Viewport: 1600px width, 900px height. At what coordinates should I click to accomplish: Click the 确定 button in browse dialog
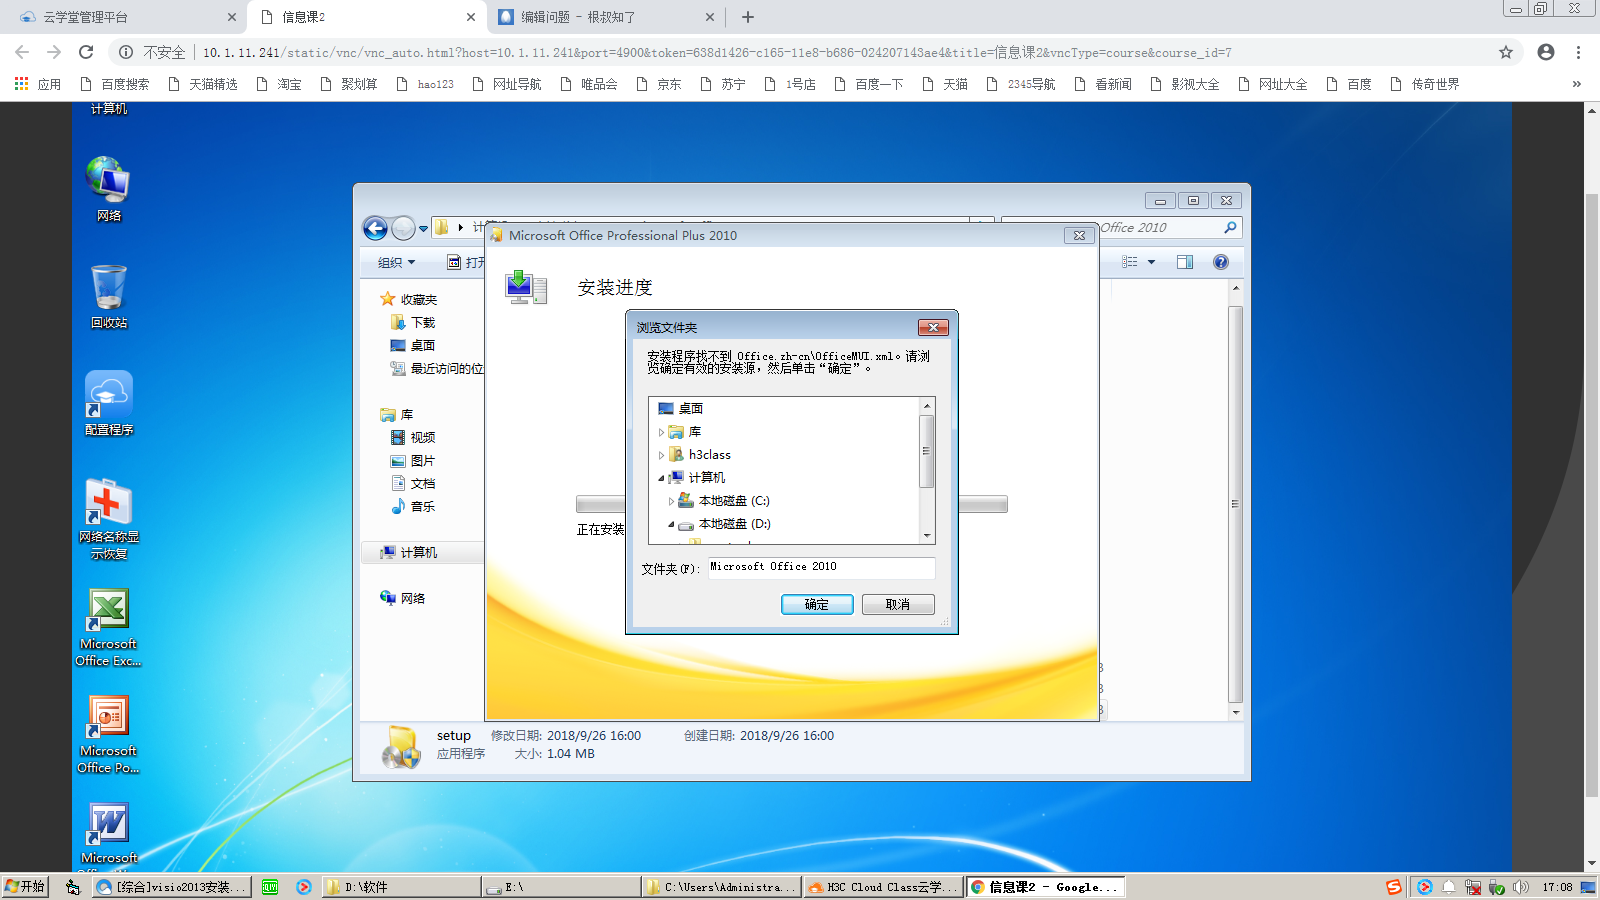point(817,604)
